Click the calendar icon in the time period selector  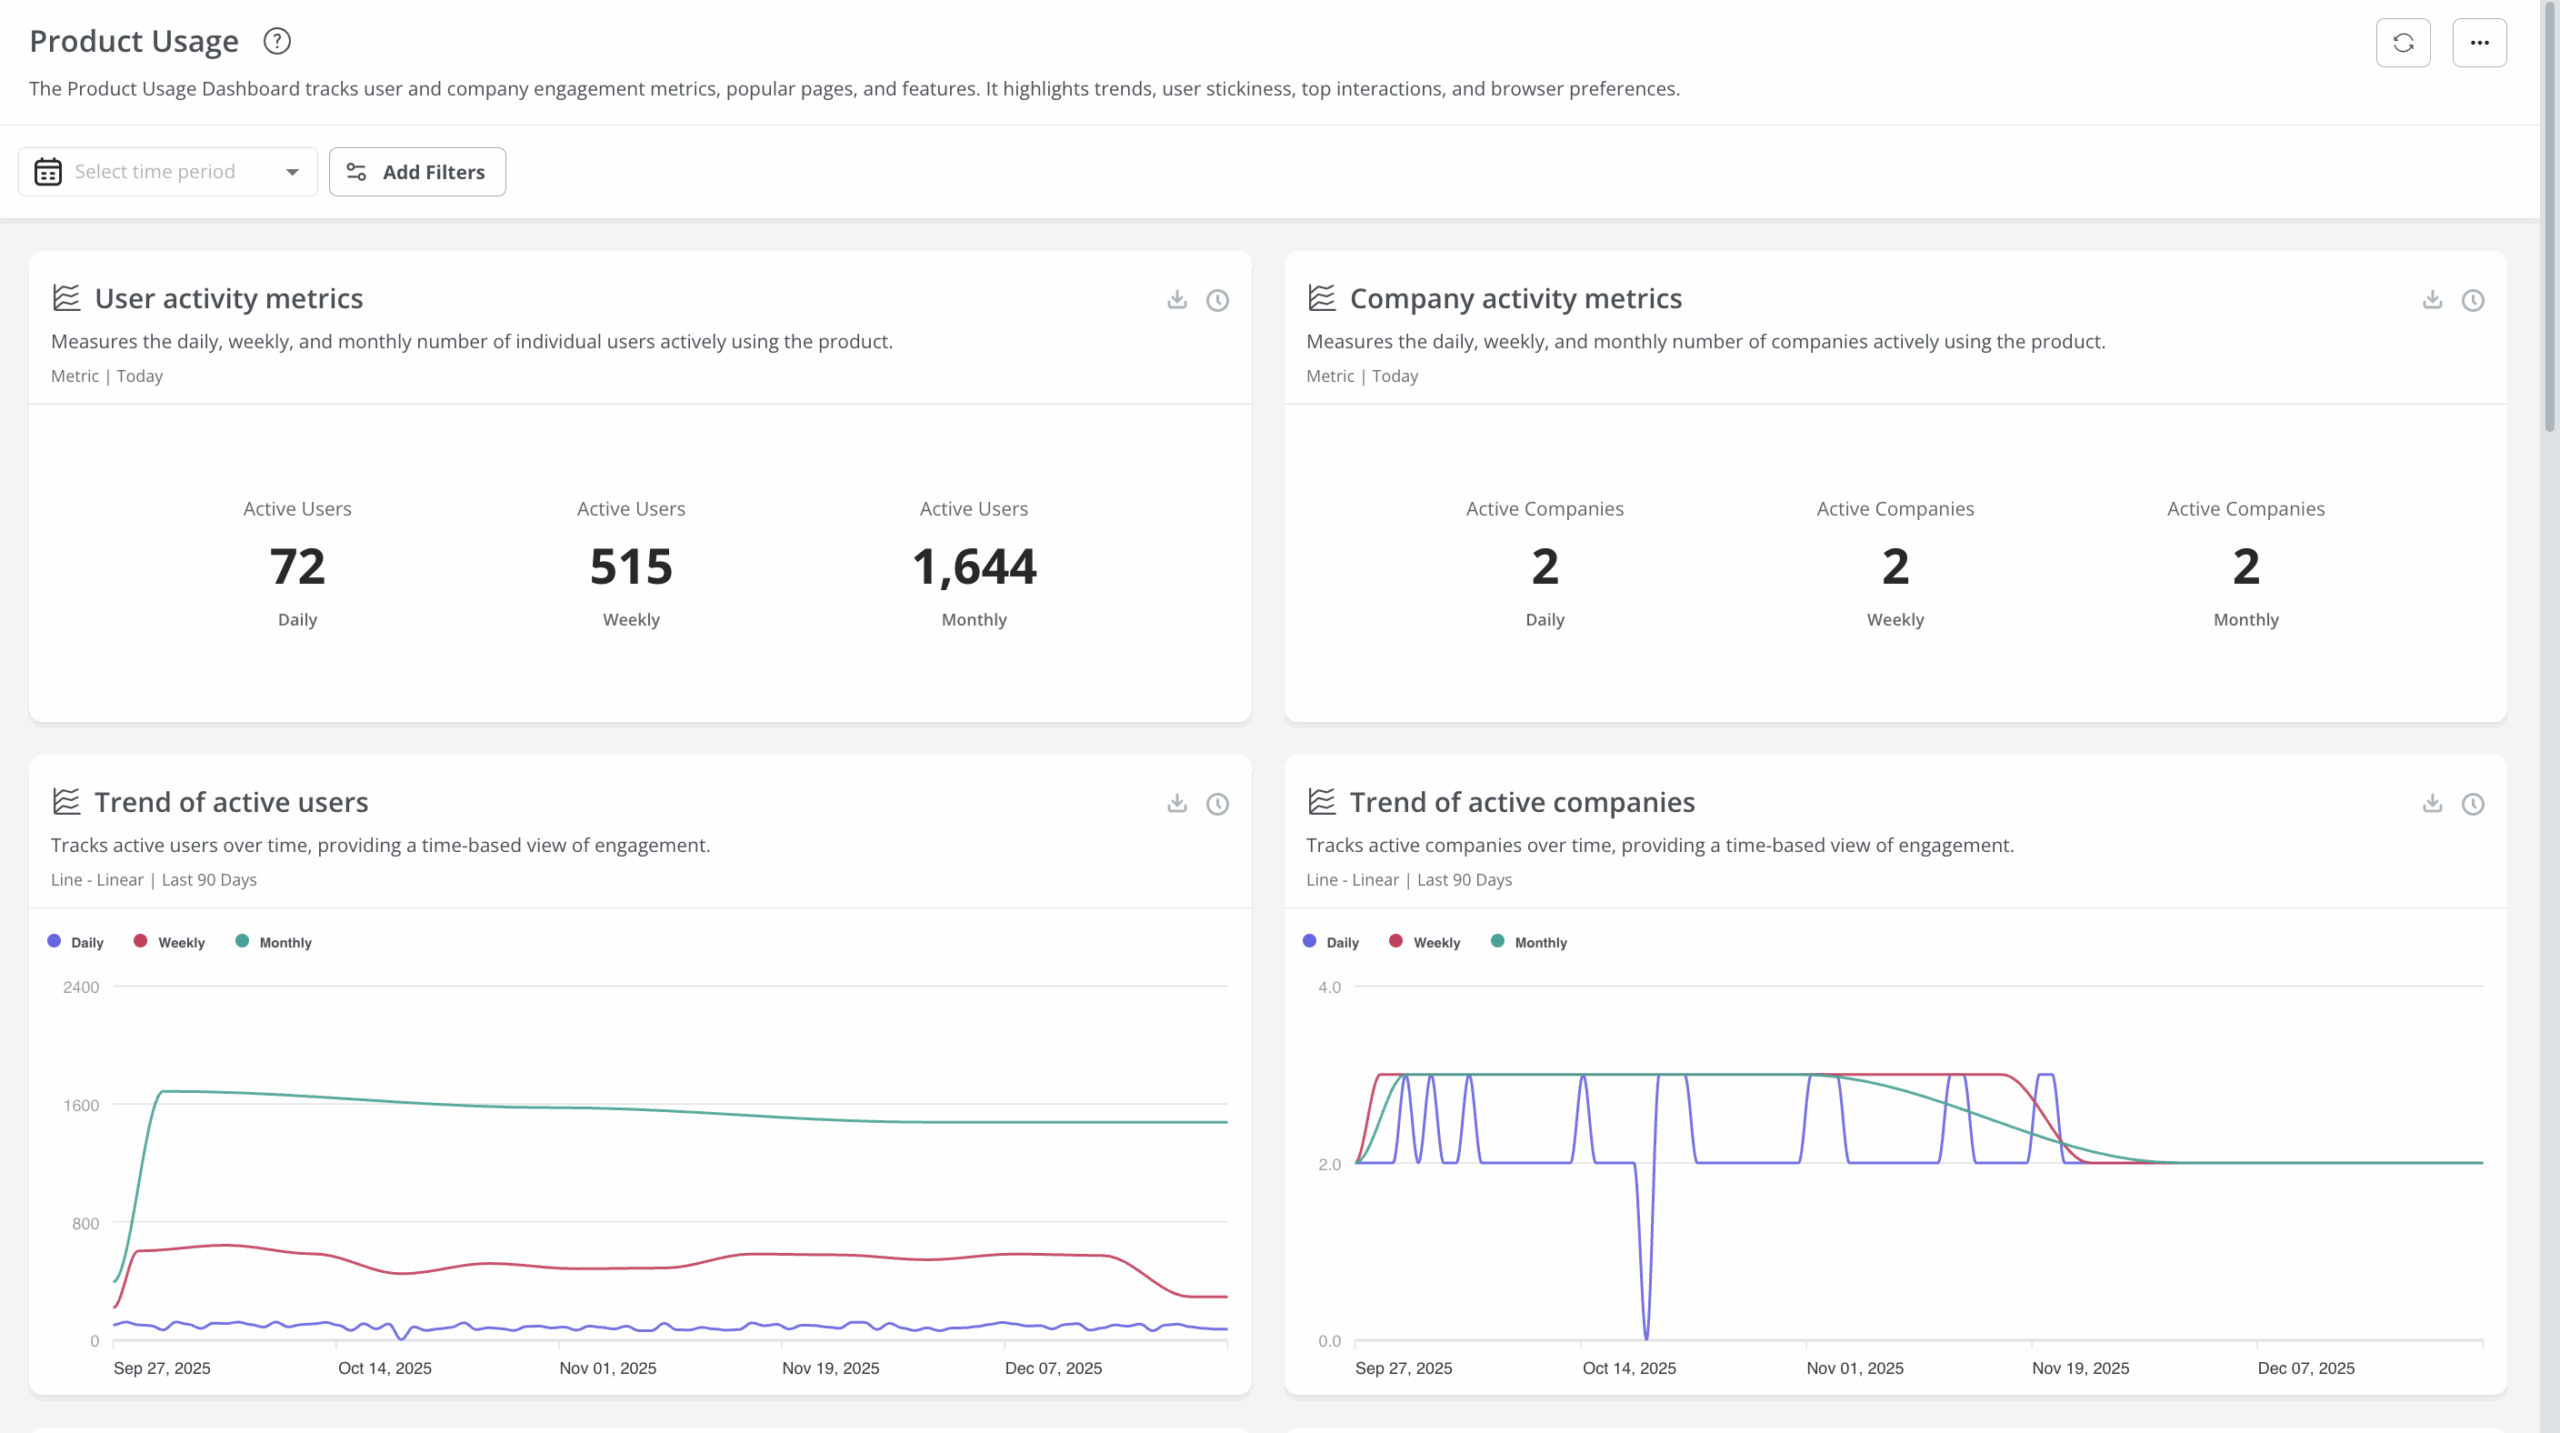(x=47, y=171)
